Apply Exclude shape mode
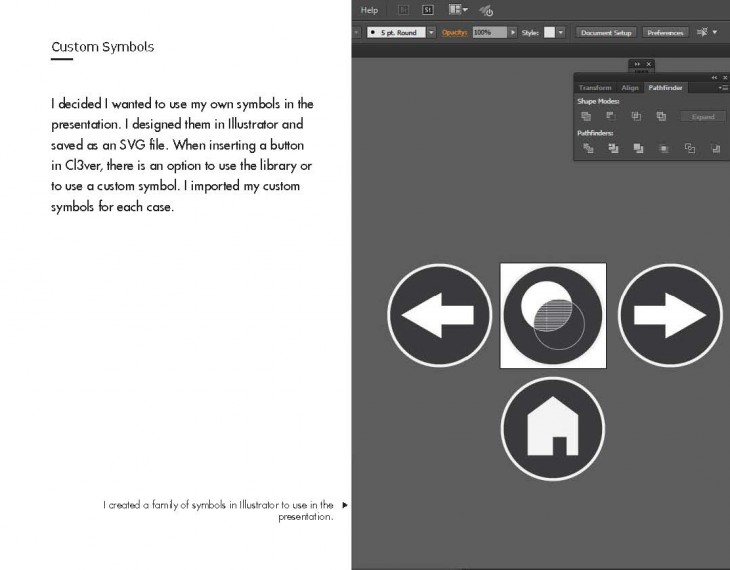 coord(661,116)
